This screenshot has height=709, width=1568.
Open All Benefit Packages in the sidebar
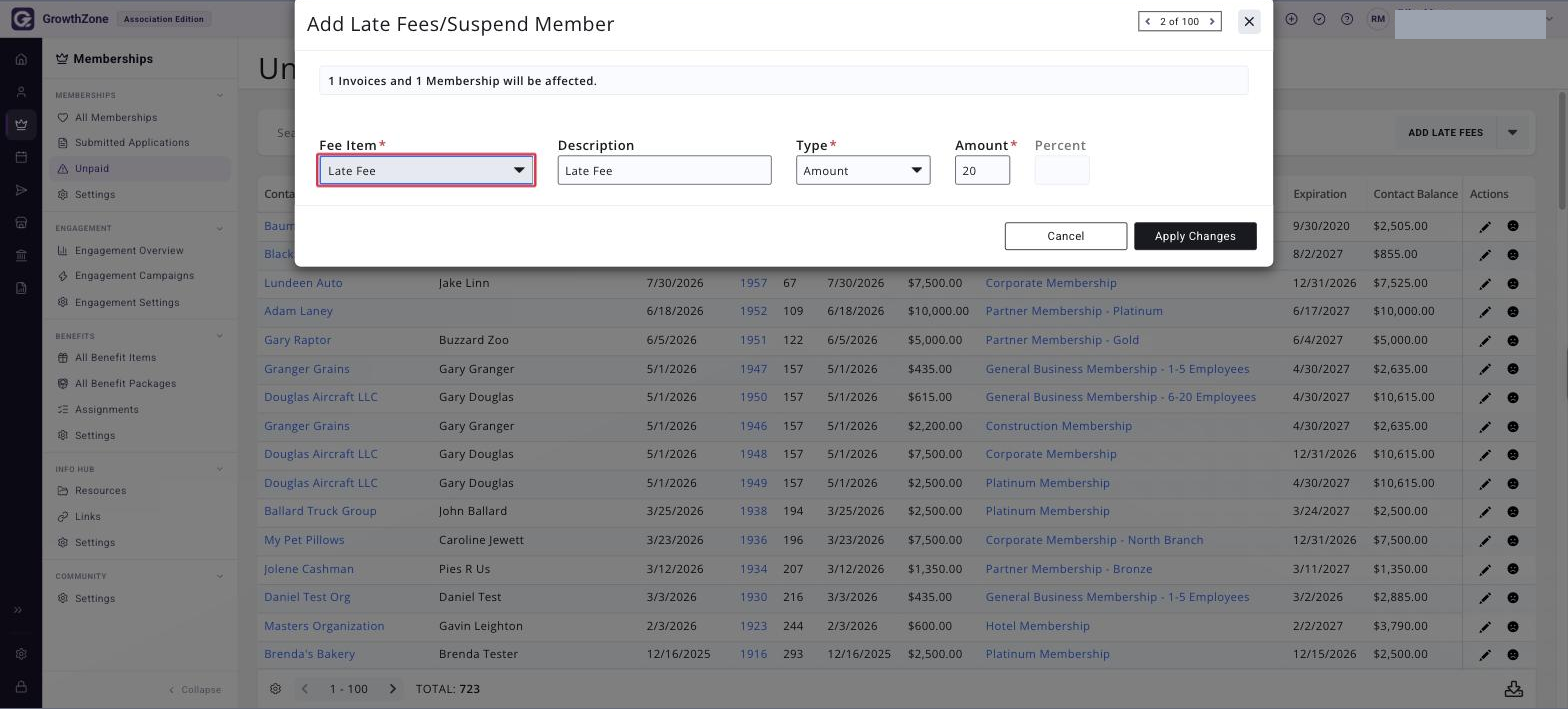125,384
